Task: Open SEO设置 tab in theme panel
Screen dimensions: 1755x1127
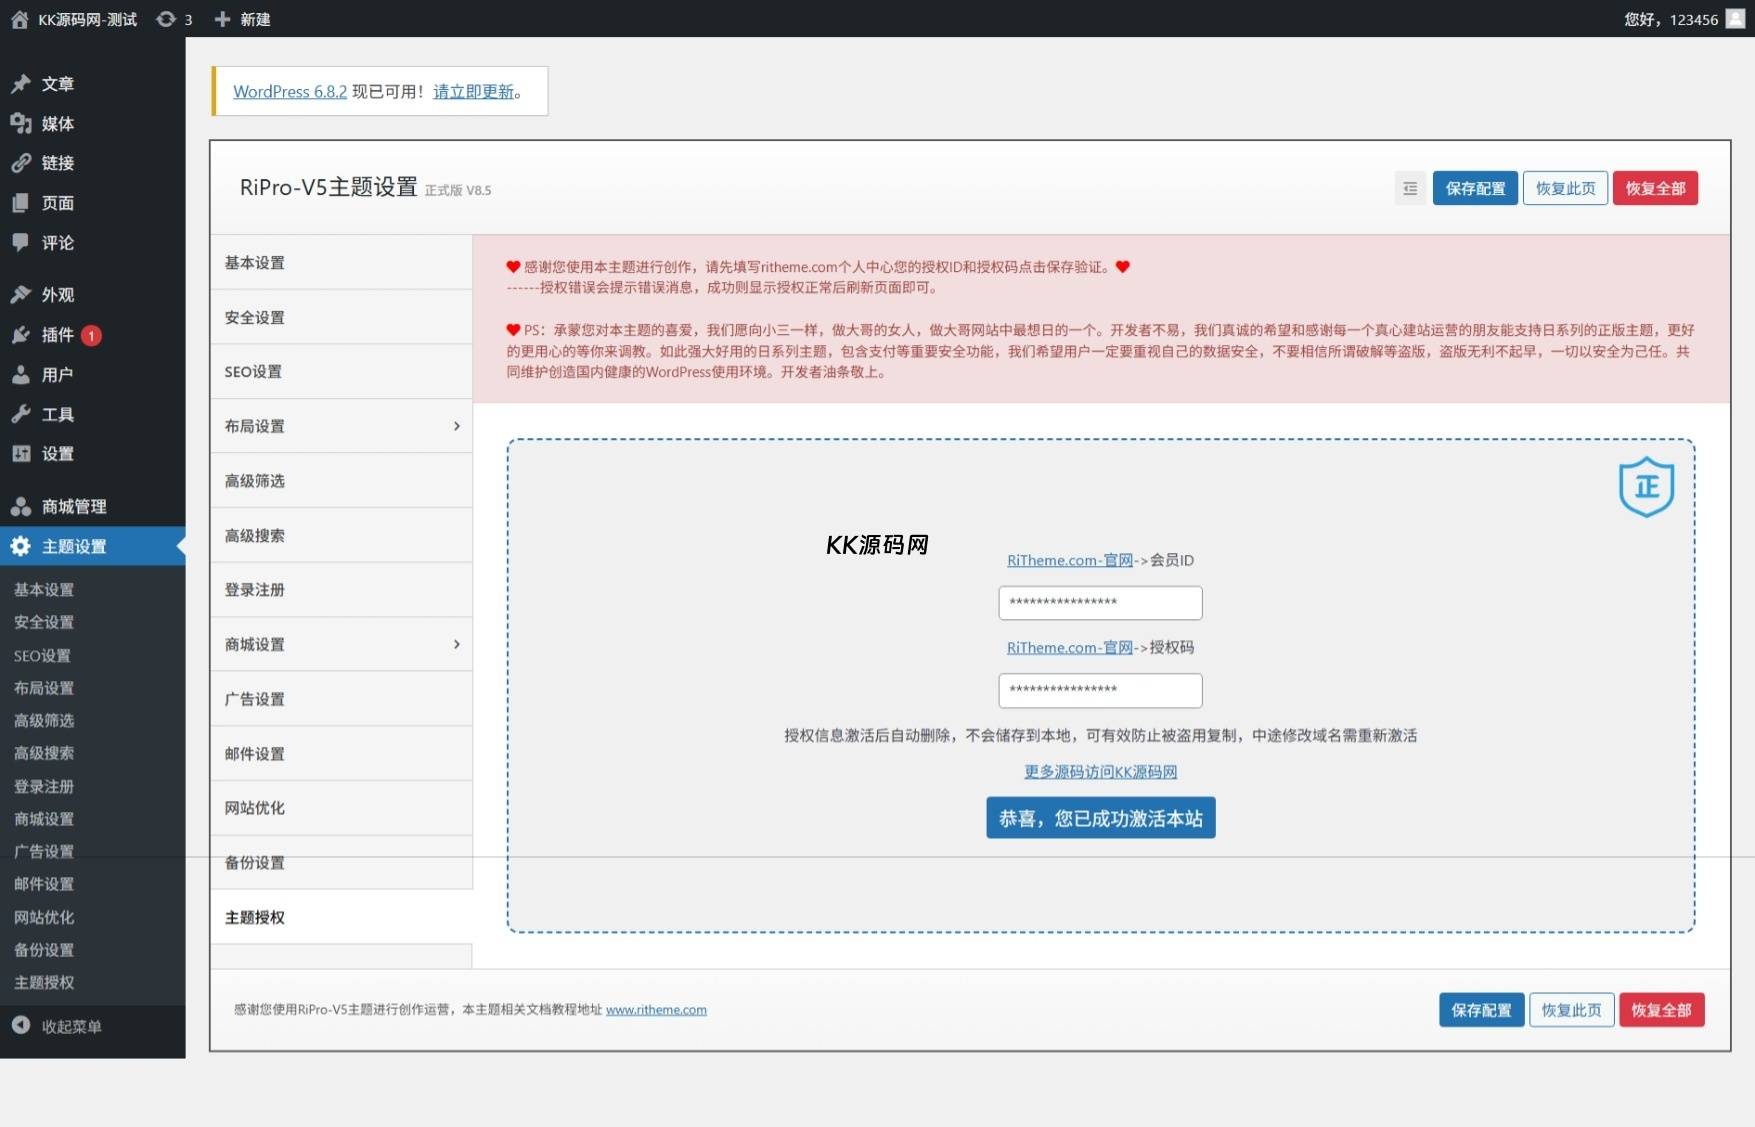Action: pos(341,372)
